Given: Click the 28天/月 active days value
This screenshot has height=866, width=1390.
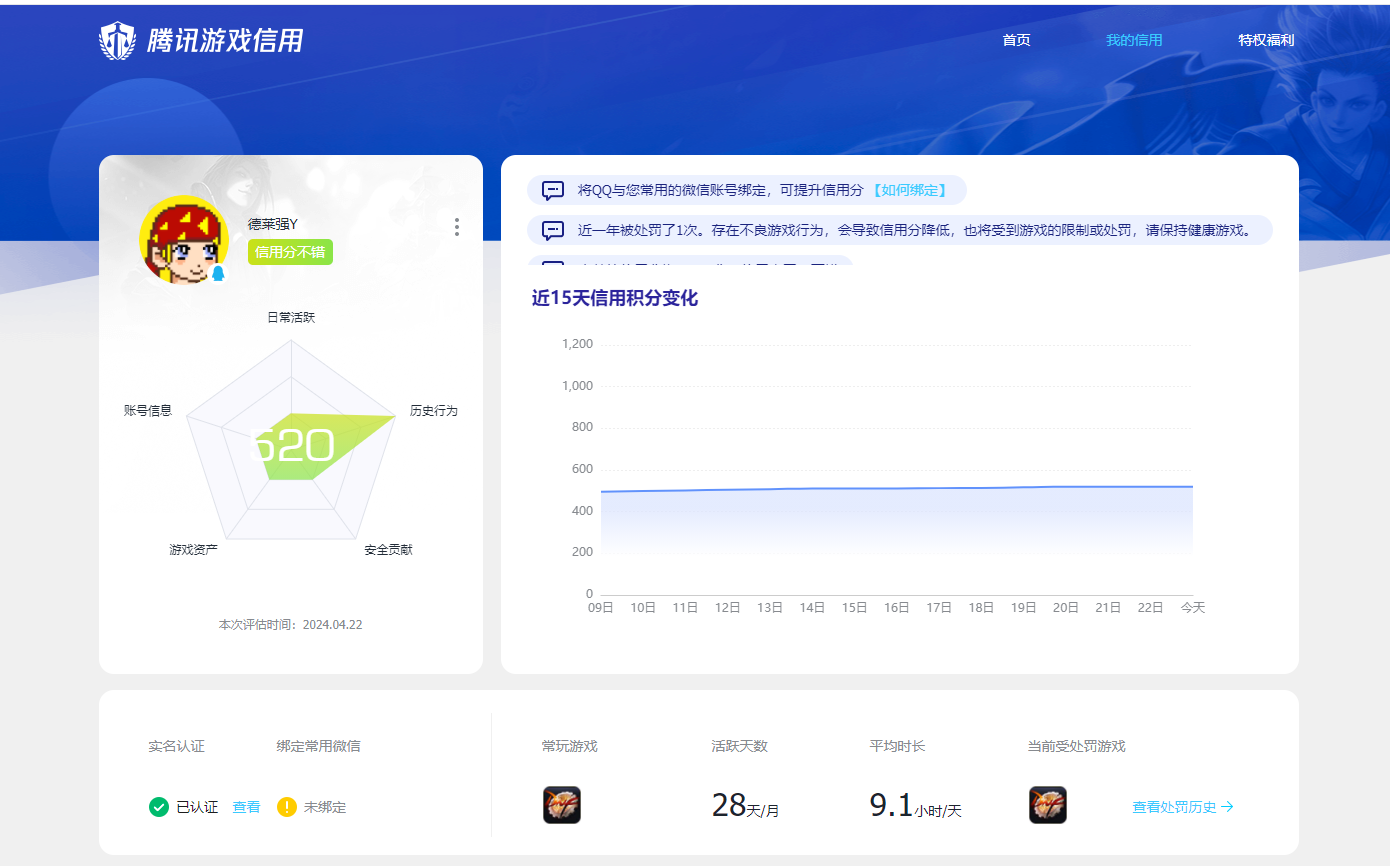Looking at the screenshot, I should click(x=746, y=806).
